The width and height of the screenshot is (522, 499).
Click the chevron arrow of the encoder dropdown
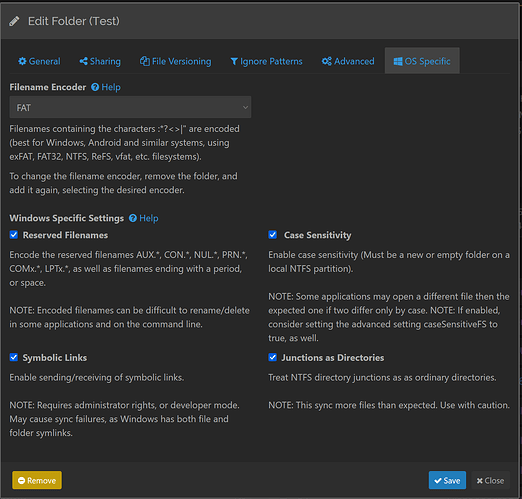click(x=245, y=107)
